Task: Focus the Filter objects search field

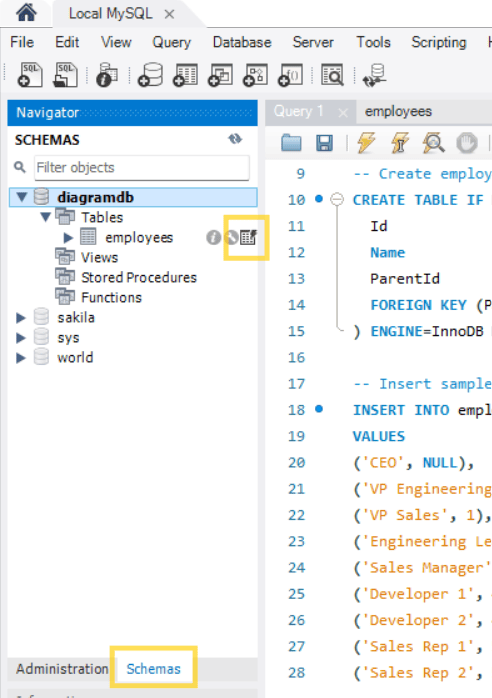Action: [142, 167]
